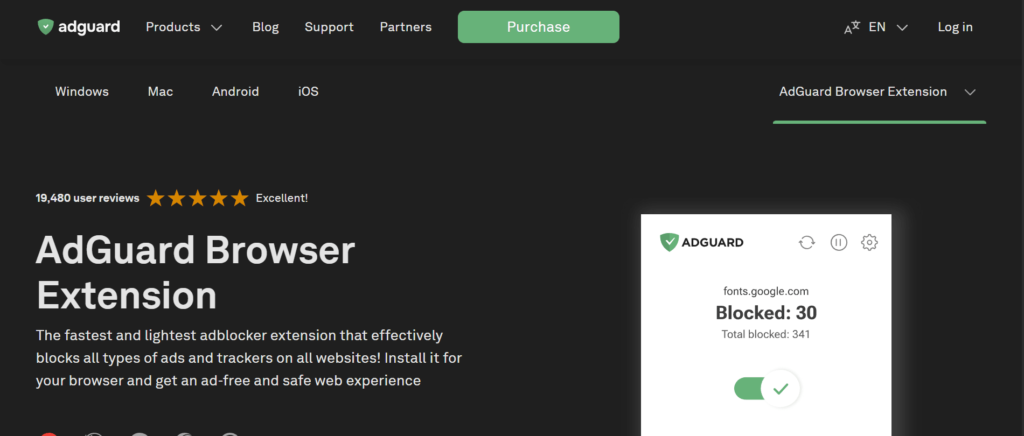Open the Blog page
1024x436 pixels.
coord(266,27)
